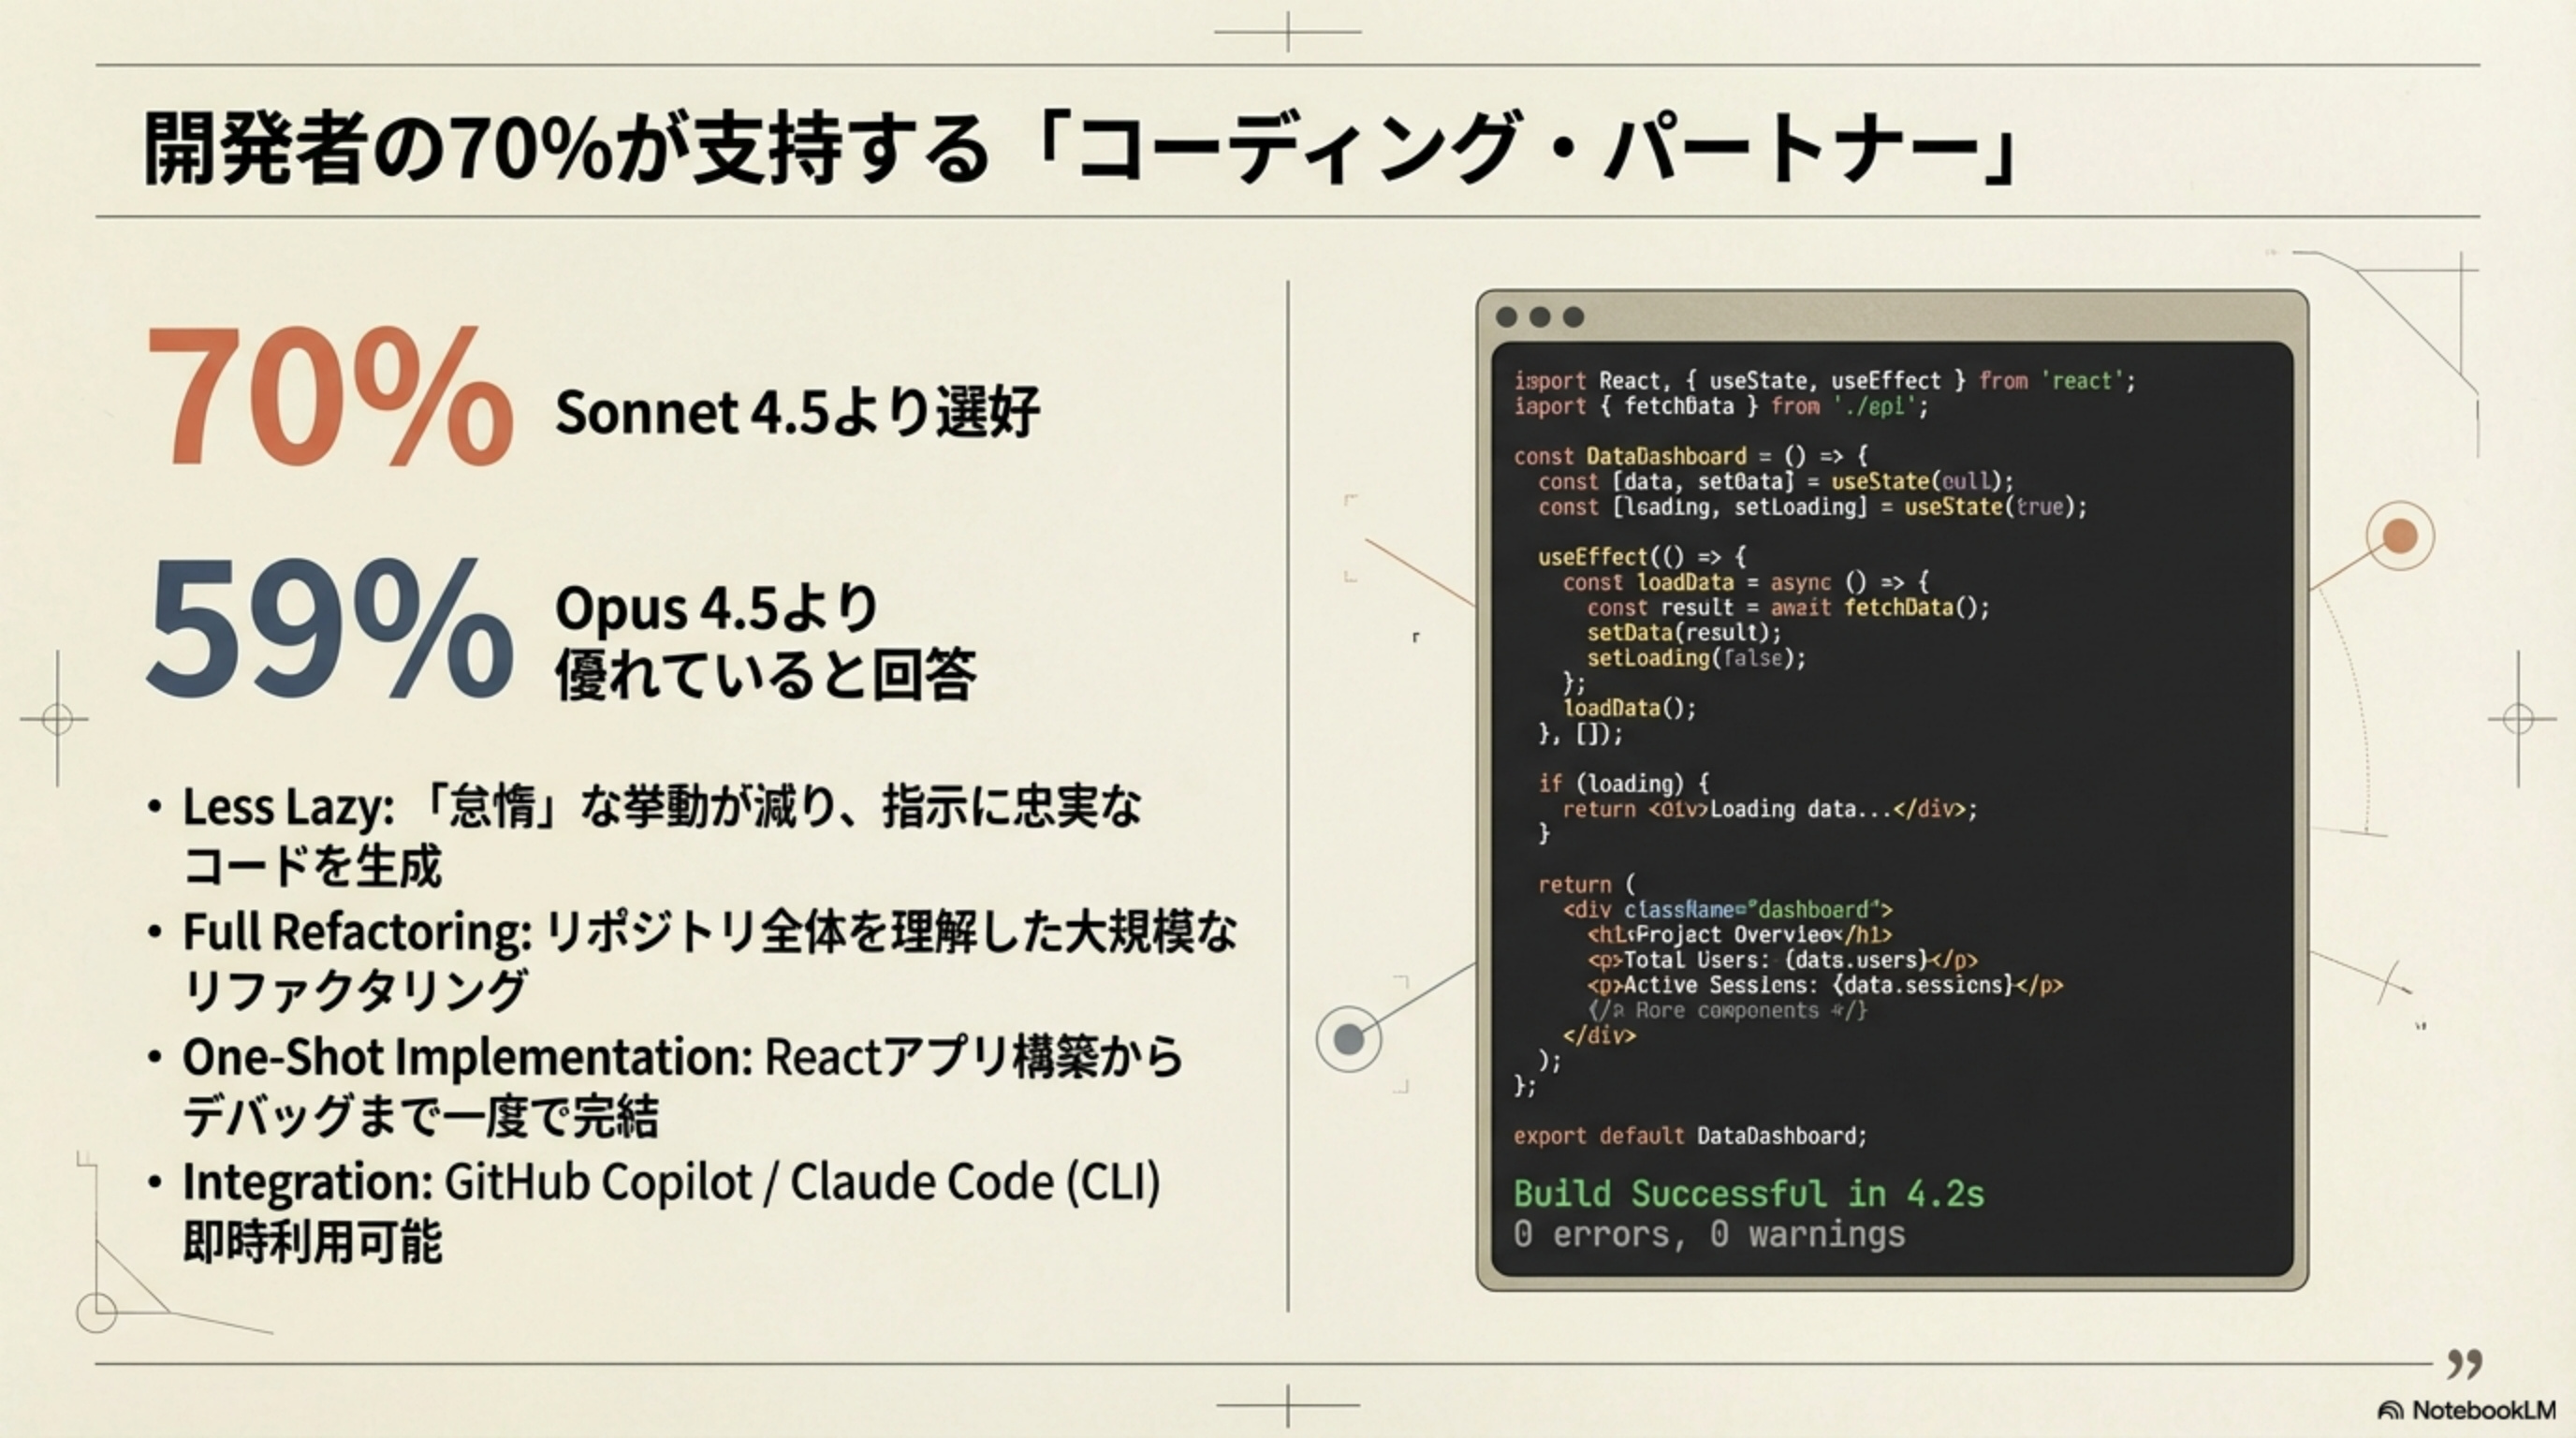Click the third dot in code window title bar

point(1573,317)
